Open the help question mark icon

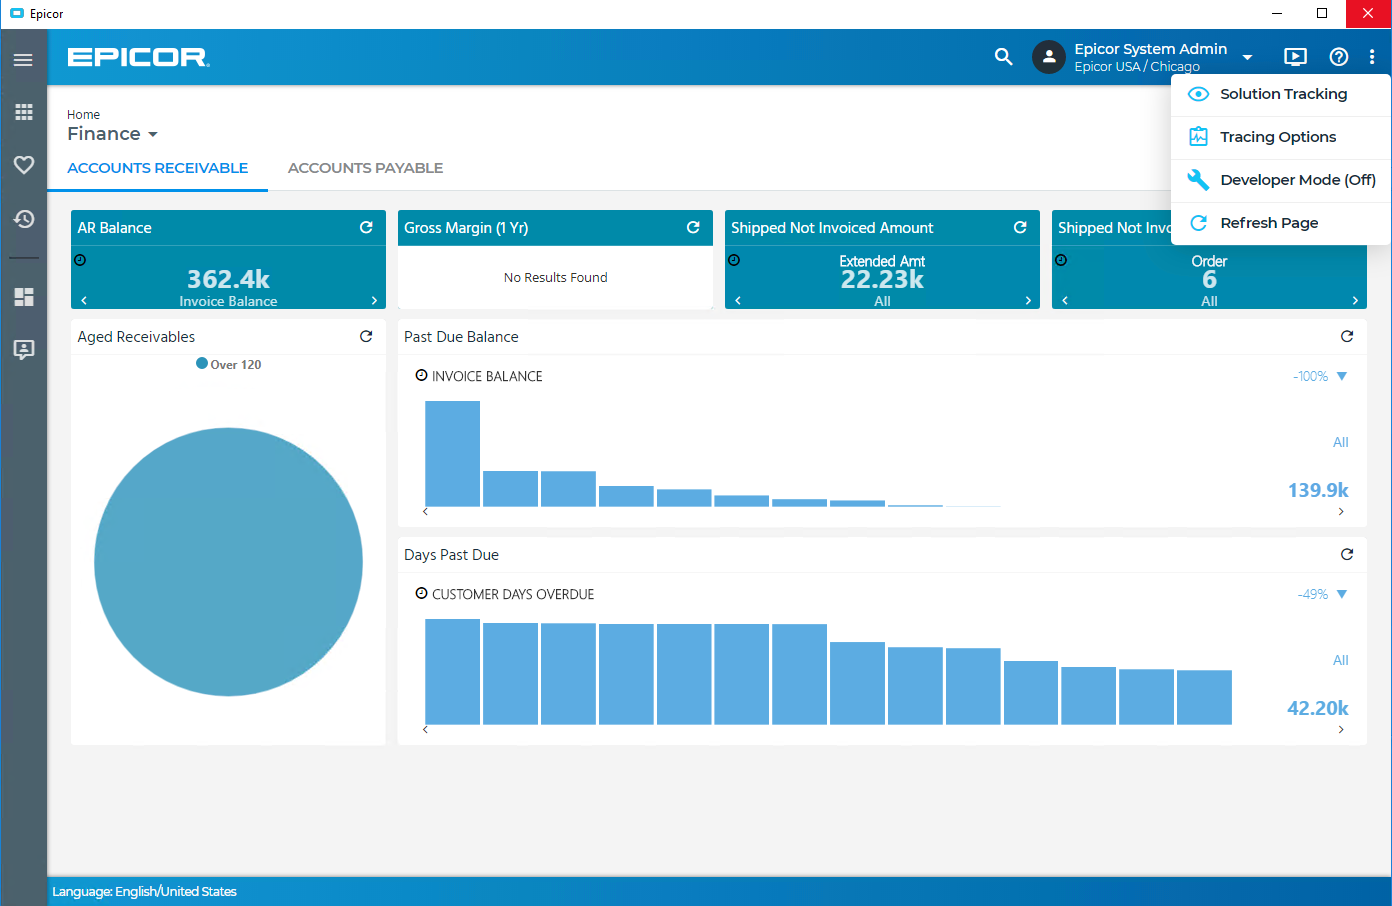pos(1338,57)
